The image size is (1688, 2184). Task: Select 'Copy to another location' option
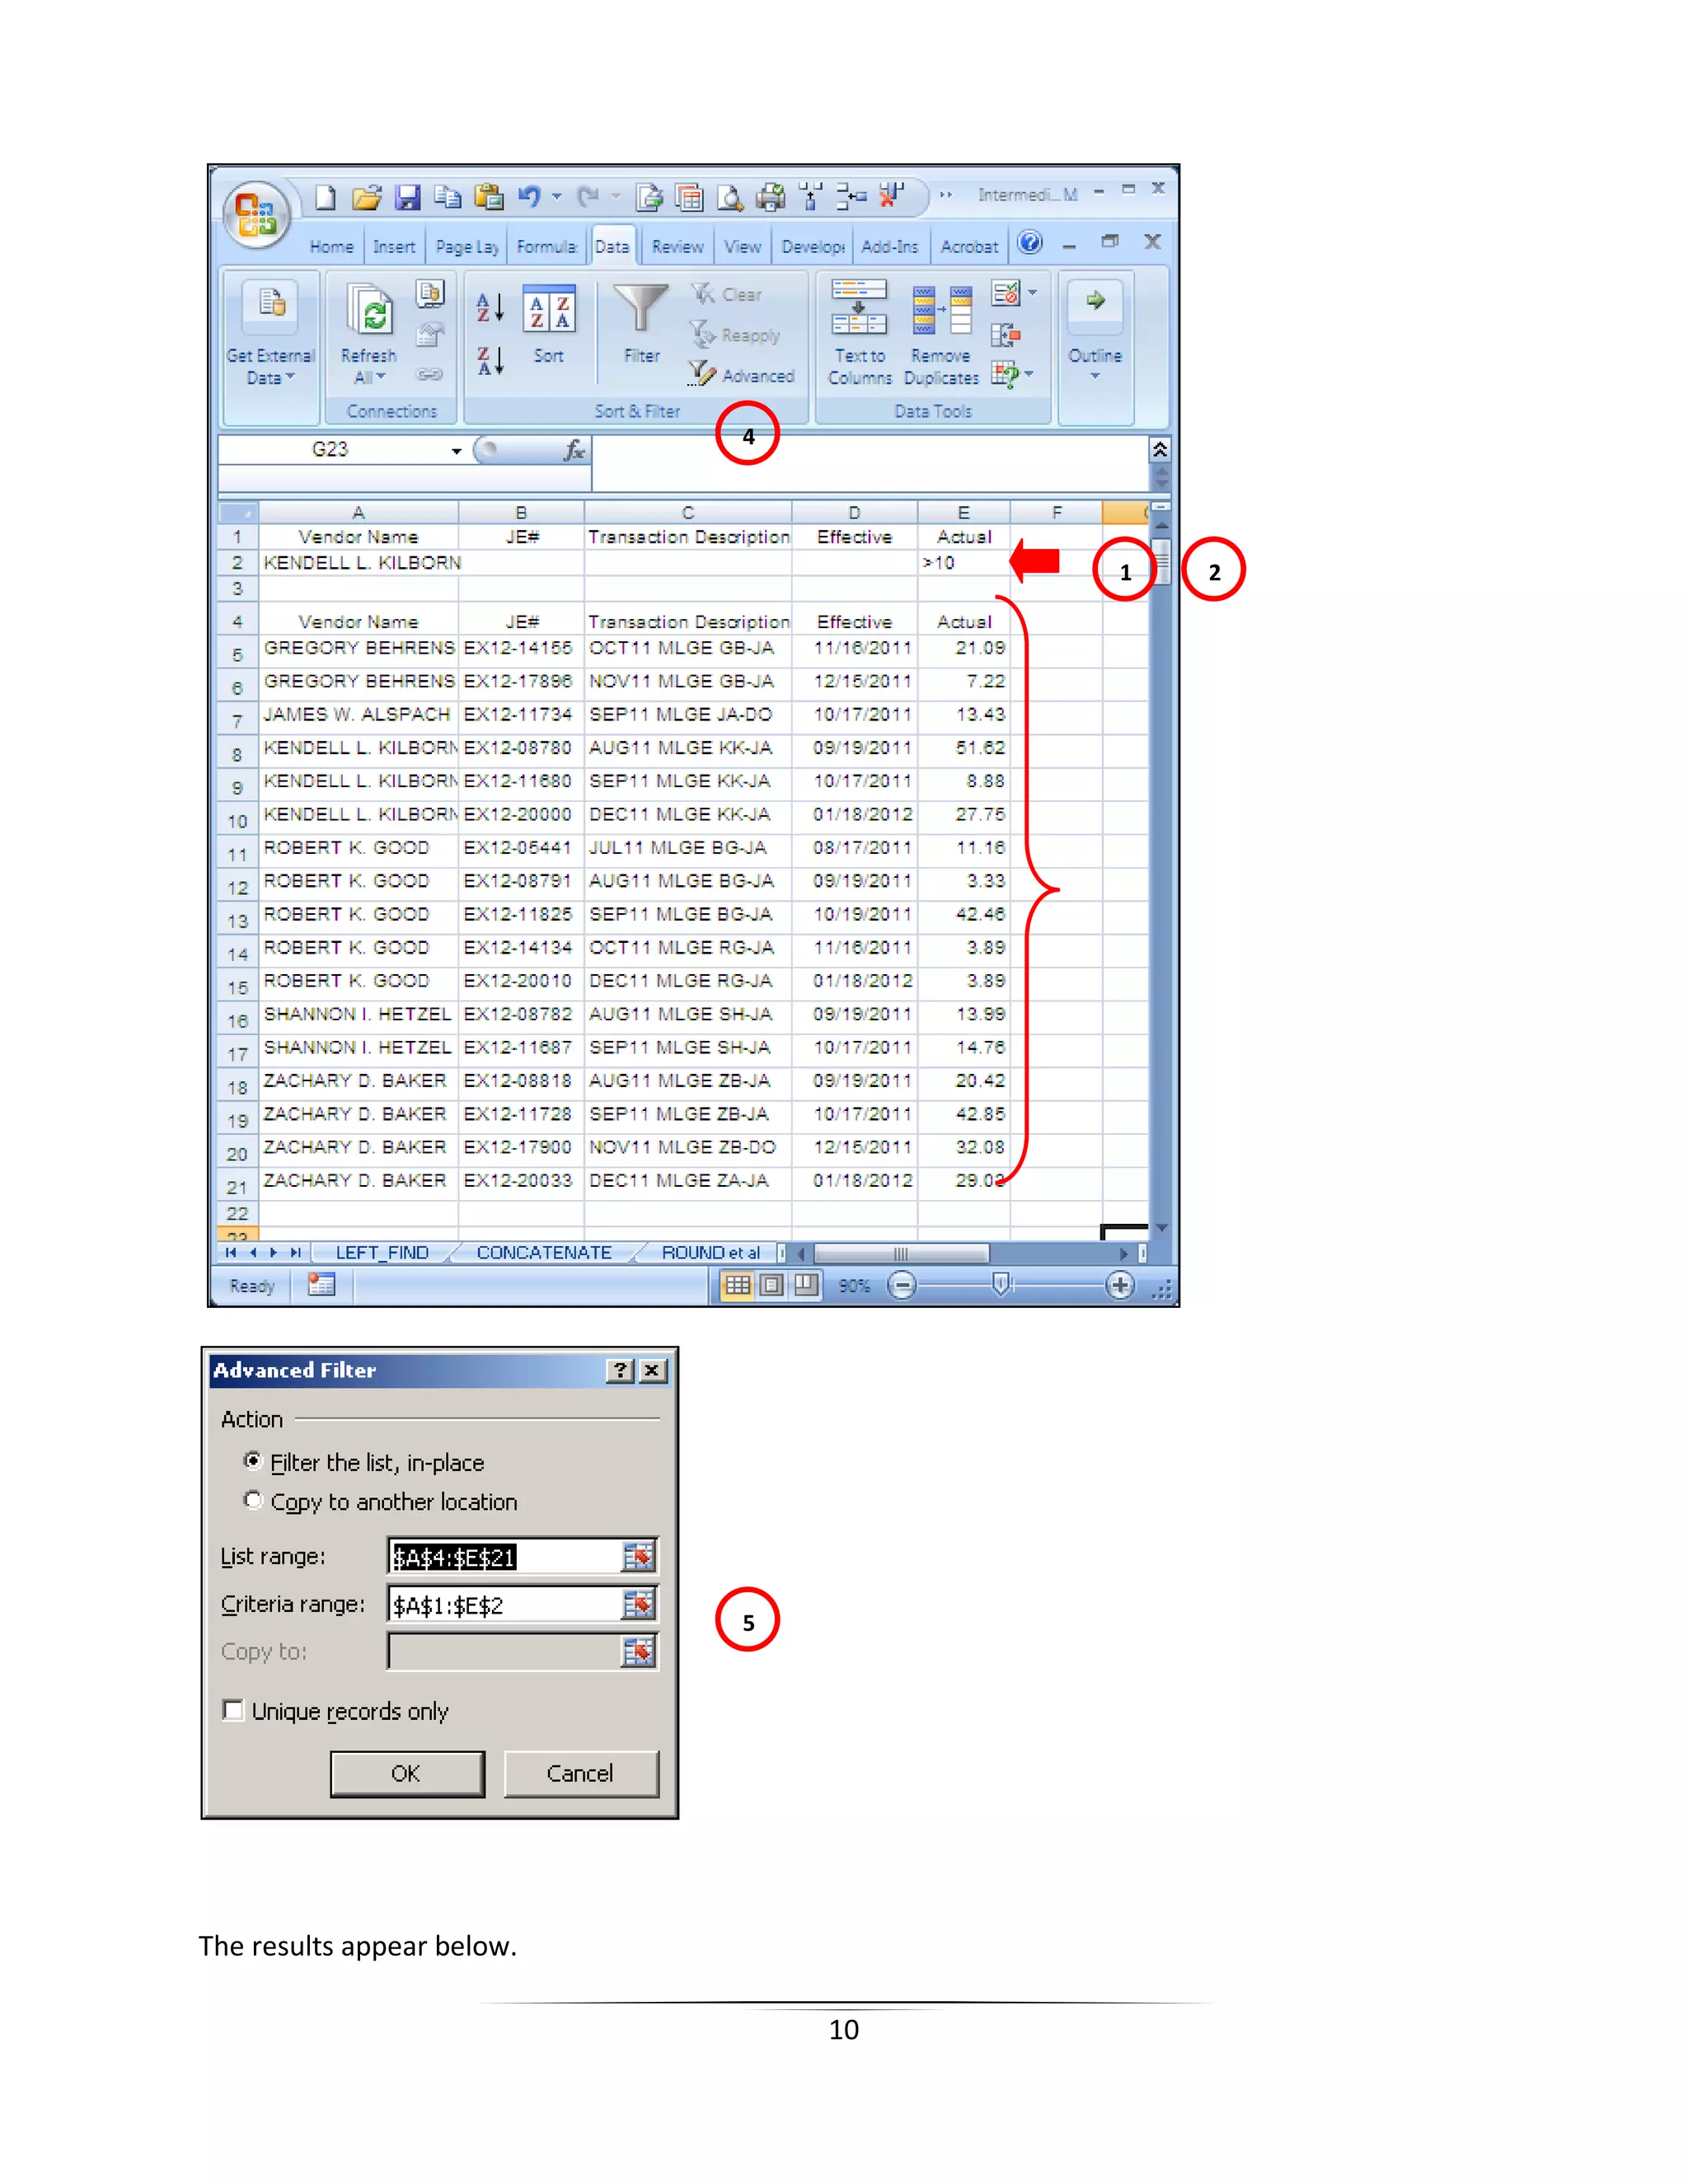(x=253, y=1500)
